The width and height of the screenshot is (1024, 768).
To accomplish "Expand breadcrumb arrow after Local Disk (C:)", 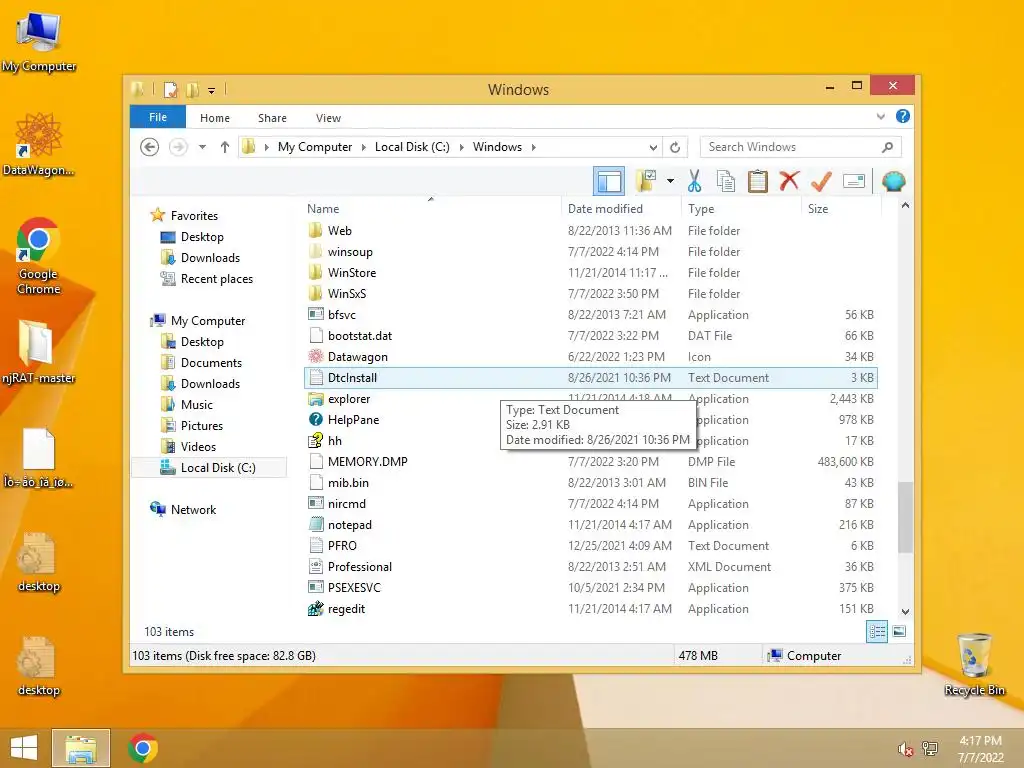I will tap(462, 148).
